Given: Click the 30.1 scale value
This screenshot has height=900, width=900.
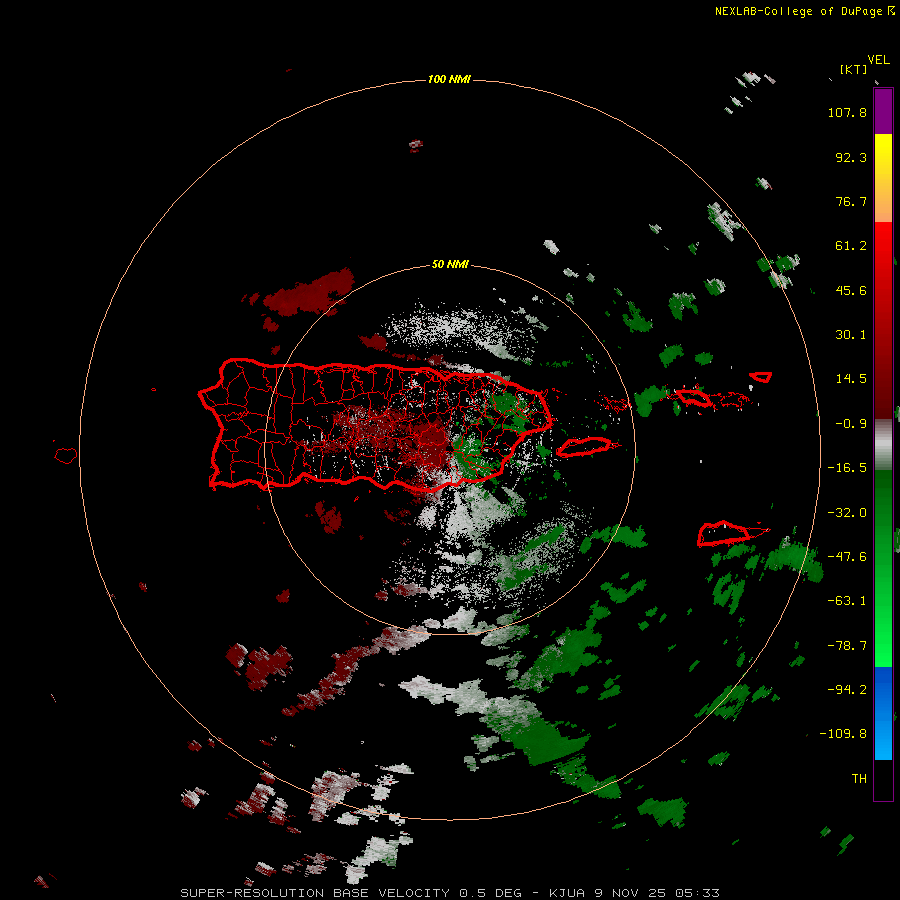Looking at the screenshot, I should (851, 335).
